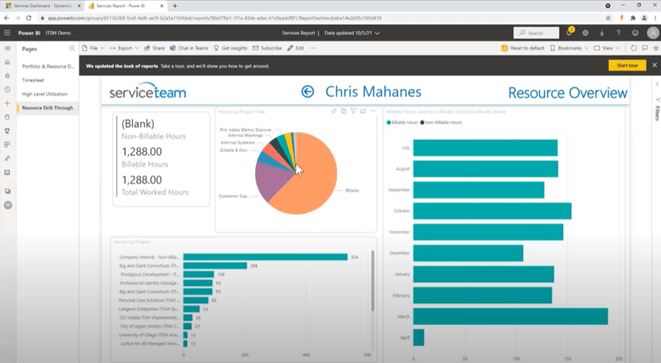Click the Start tour button

point(627,65)
